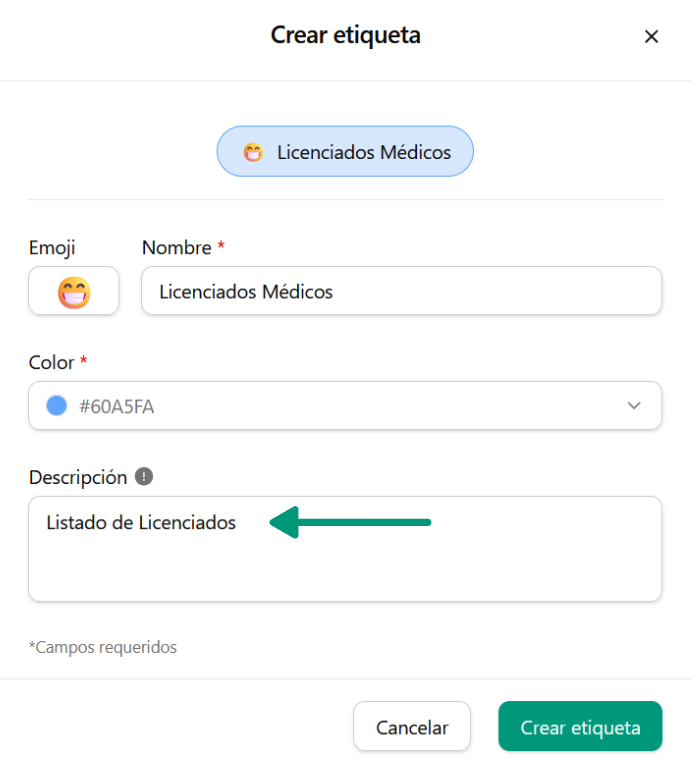Focus the Nombre text field
This screenshot has height=766, width=691.
401,292
